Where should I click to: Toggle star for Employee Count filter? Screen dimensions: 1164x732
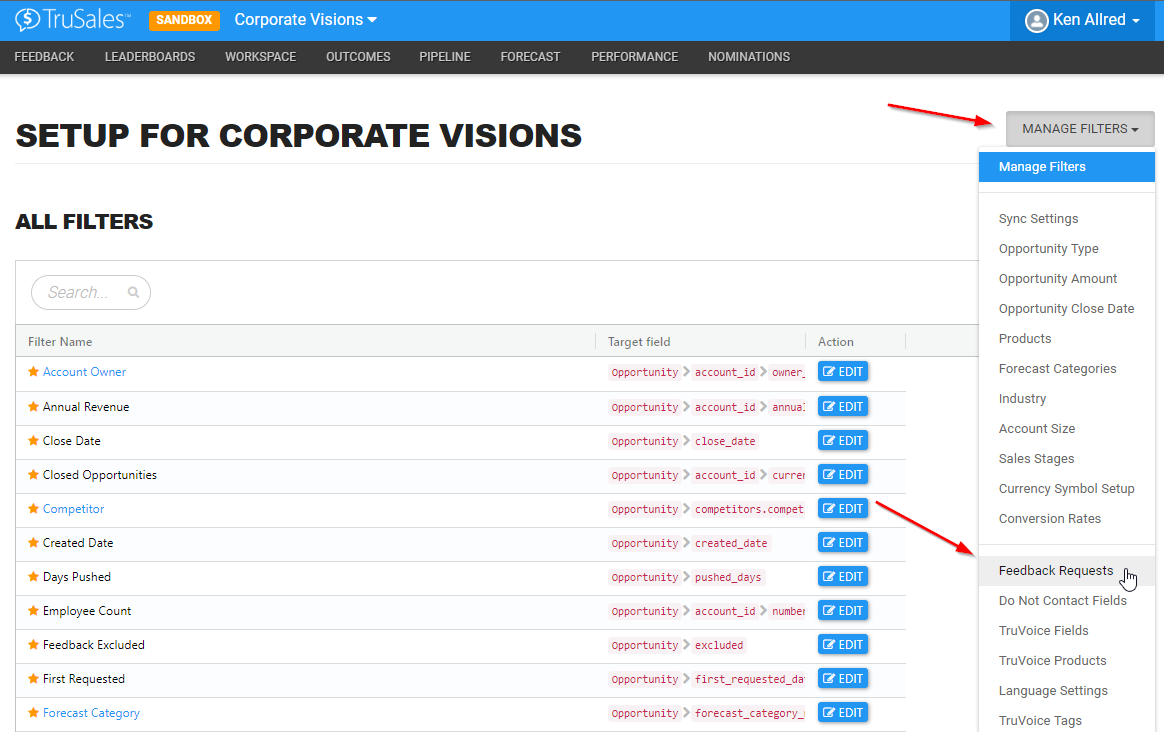click(33, 610)
